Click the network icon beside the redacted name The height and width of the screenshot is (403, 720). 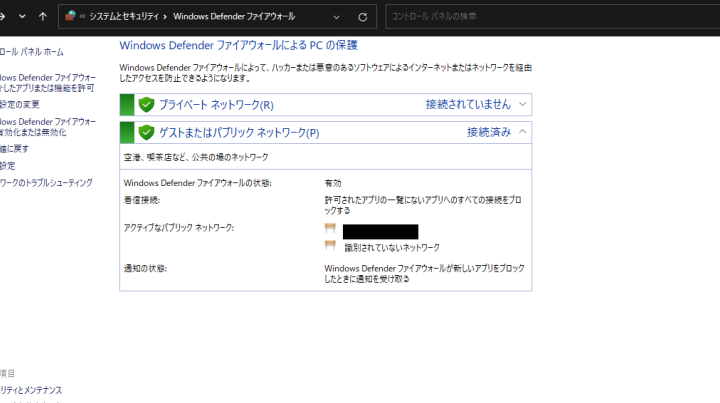point(330,230)
